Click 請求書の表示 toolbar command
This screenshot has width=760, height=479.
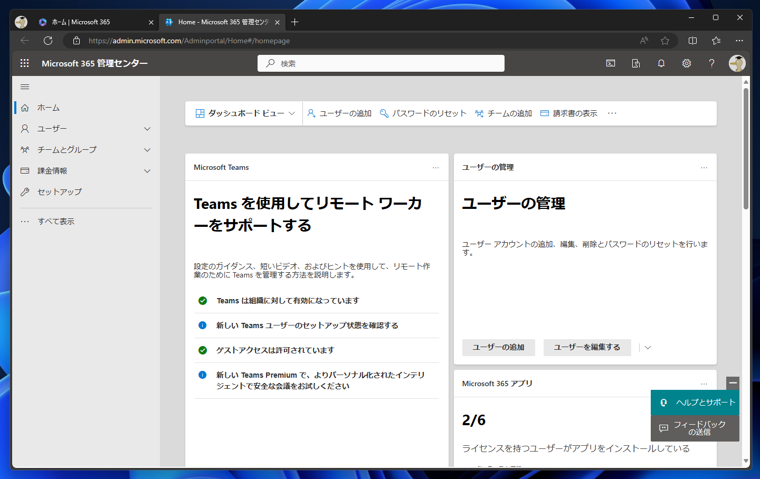coord(569,113)
